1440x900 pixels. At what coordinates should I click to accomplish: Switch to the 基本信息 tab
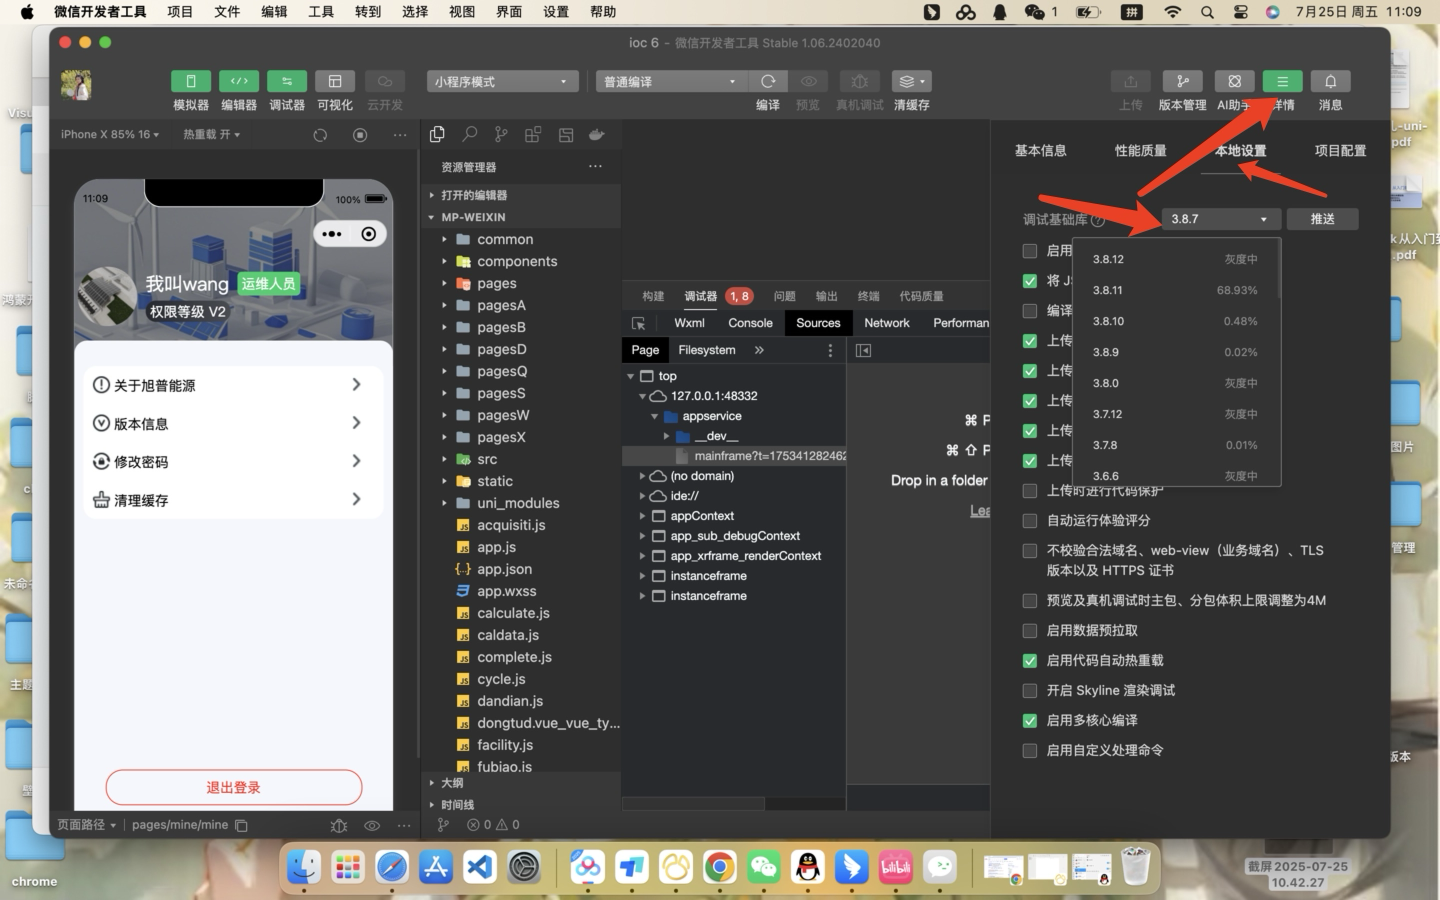tap(1040, 151)
